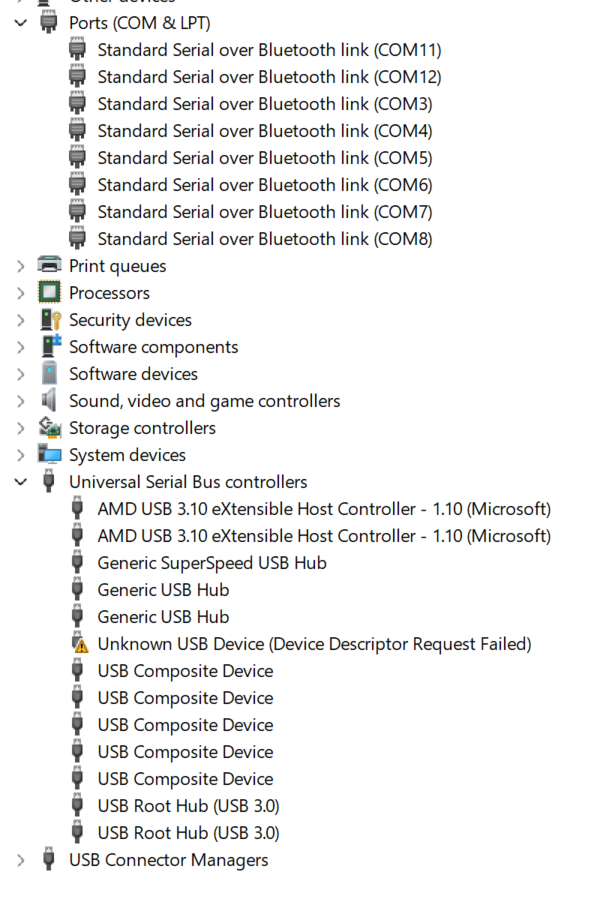This screenshot has height=903, width=609.
Task: Collapse the Ports (COM & LPT) category
Action: (21, 22)
